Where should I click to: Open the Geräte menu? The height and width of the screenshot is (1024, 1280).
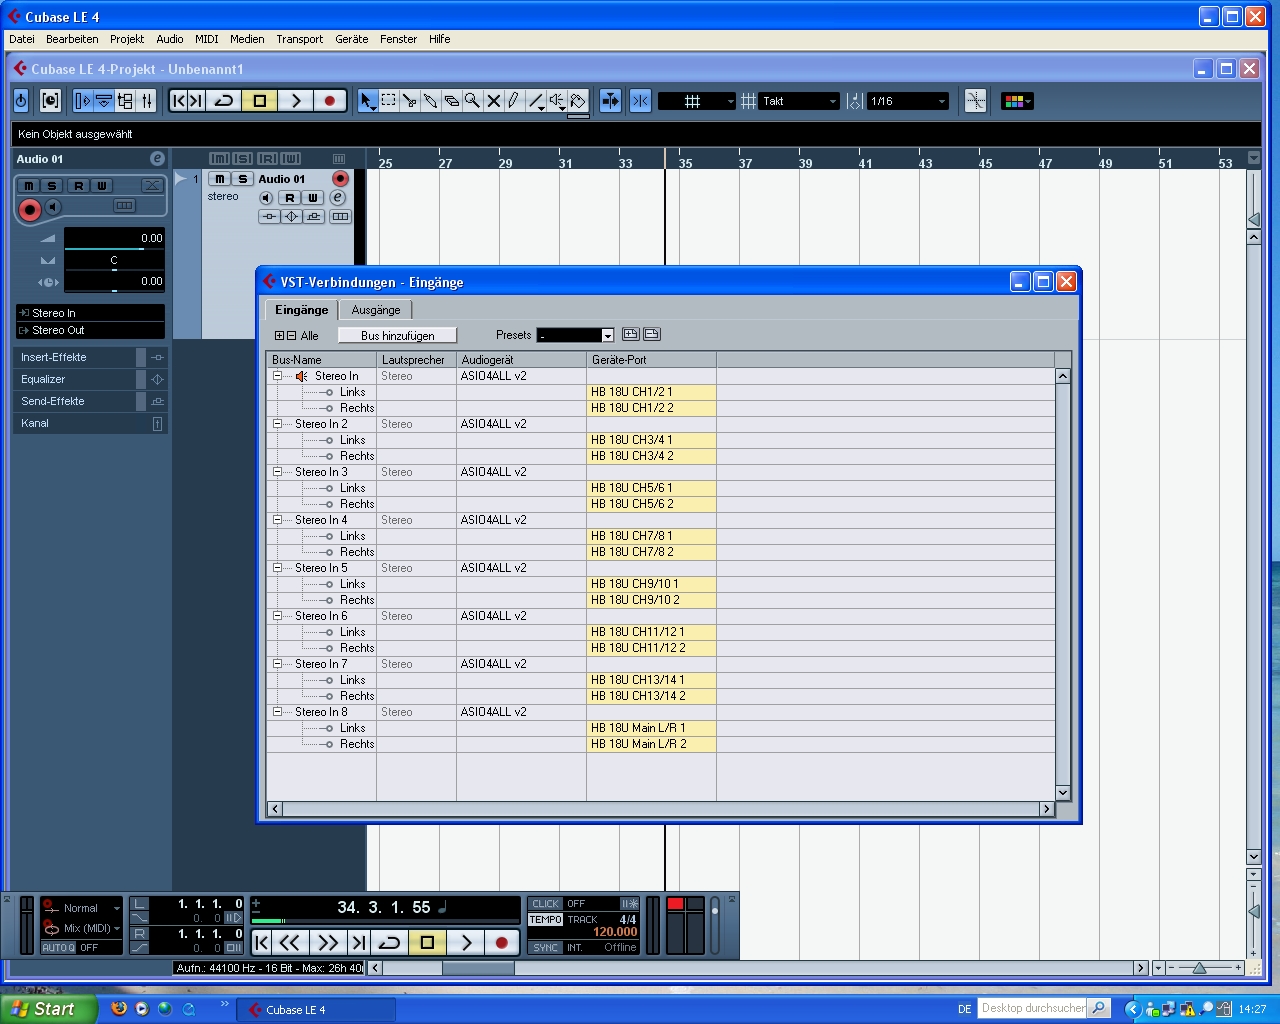(x=352, y=39)
